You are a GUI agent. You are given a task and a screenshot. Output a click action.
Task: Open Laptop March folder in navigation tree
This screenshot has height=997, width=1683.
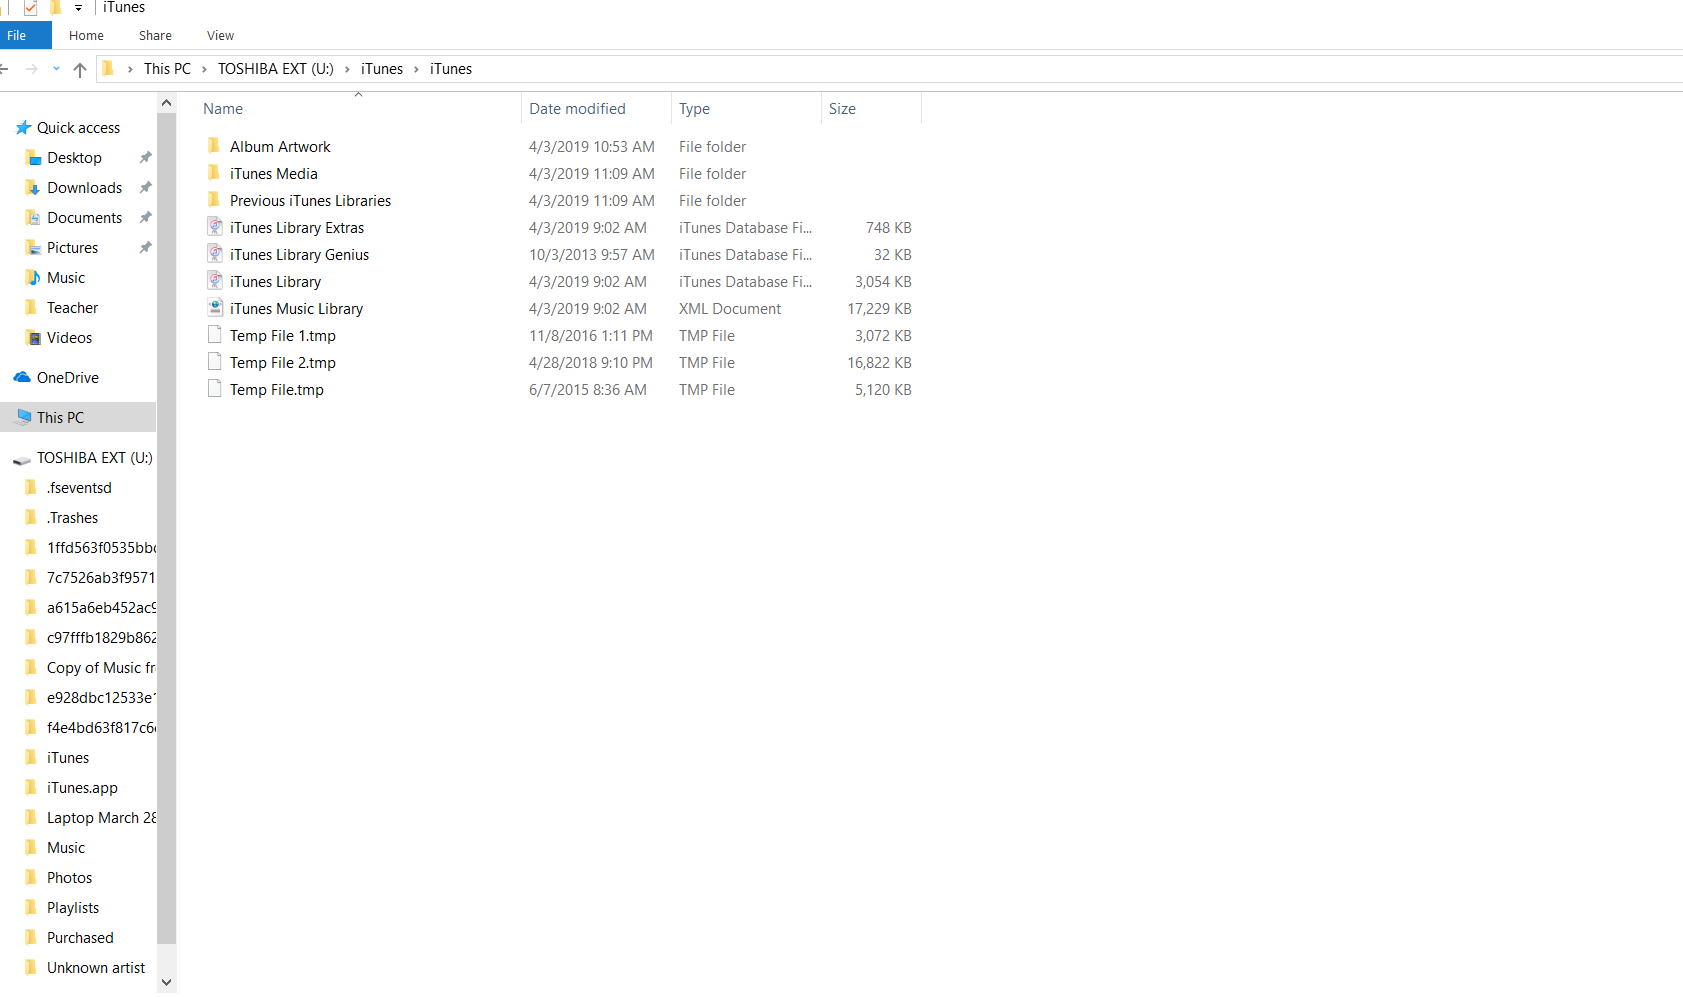pyautogui.click(x=101, y=818)
